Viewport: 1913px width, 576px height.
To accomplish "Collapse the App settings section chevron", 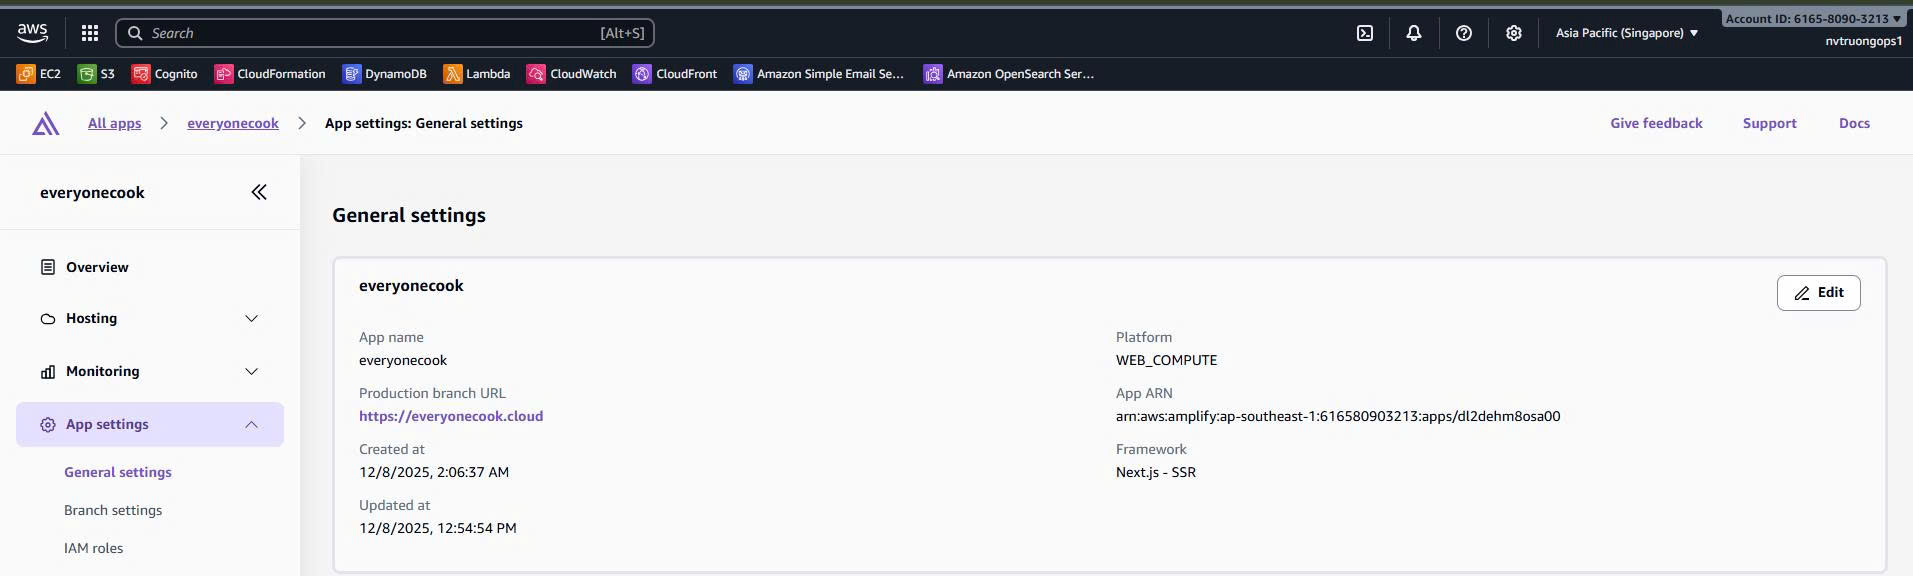I will pos(252,425).
